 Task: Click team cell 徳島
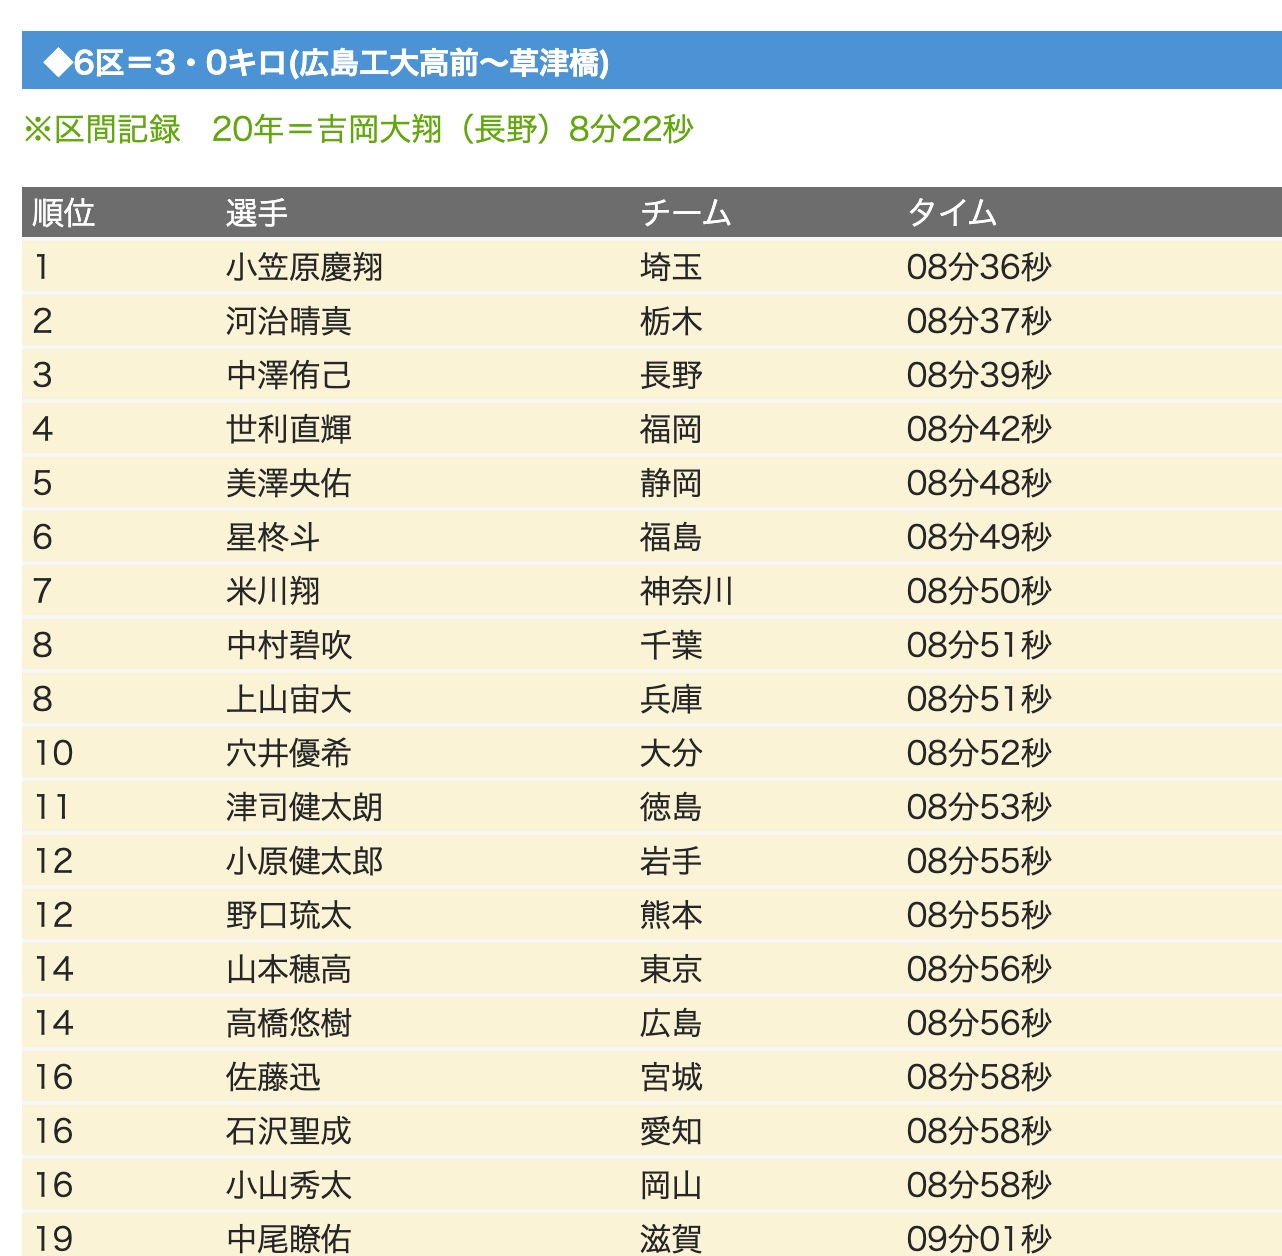pos(671,807)
